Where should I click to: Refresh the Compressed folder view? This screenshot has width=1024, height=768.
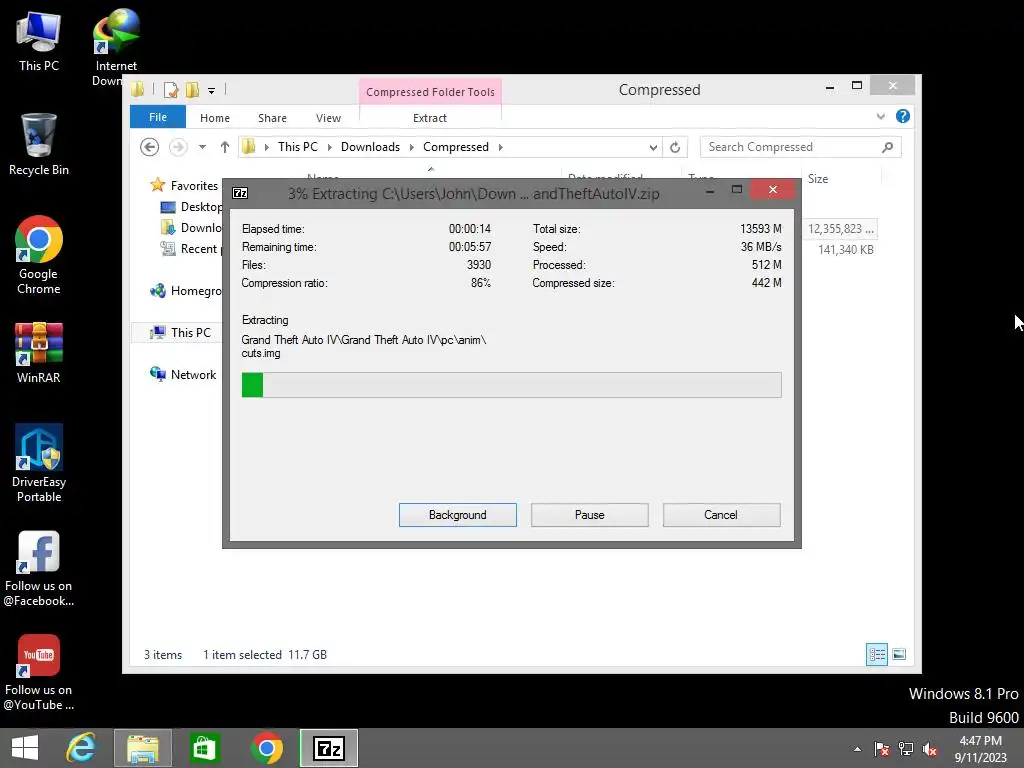675,148
